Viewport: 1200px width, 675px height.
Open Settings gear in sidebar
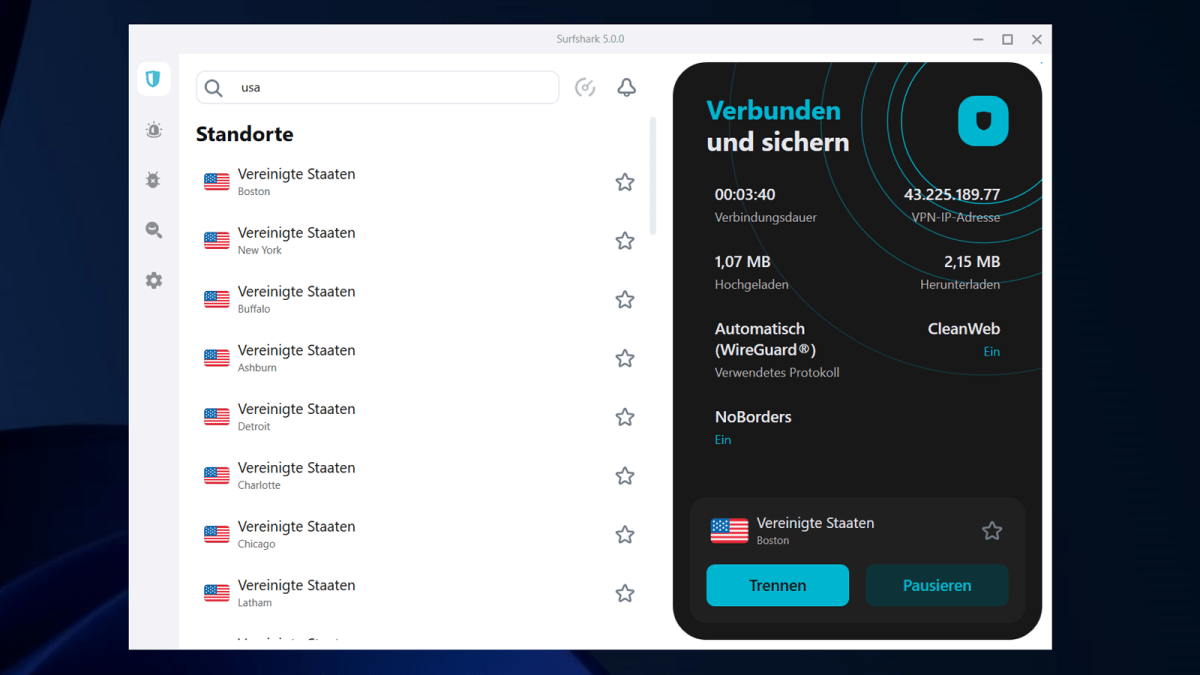[x=153, y=281]
